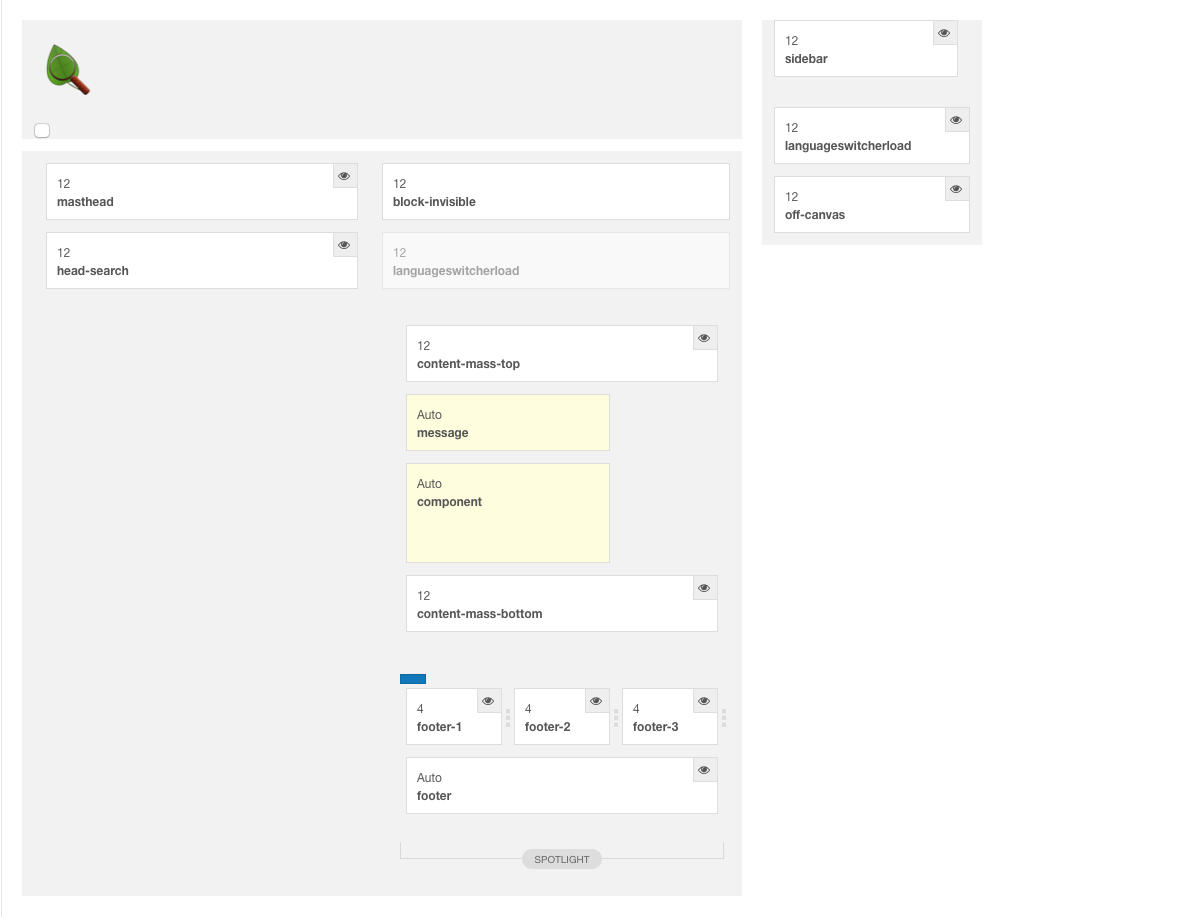Click the SPOTLIGHT label button

[x=562, y=859]
